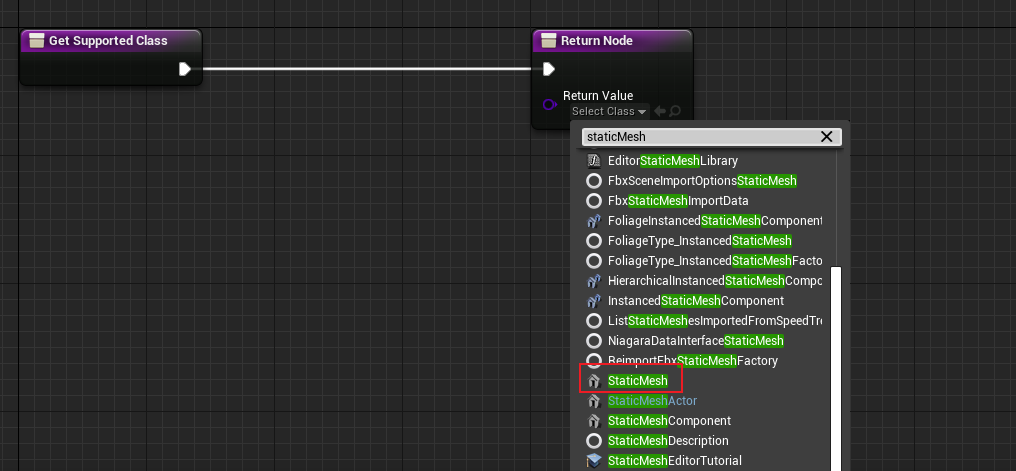This screenshot has height=471, width=1016.
Task: Clear the staticMesh search text
Action: click(x=826, y=137)
